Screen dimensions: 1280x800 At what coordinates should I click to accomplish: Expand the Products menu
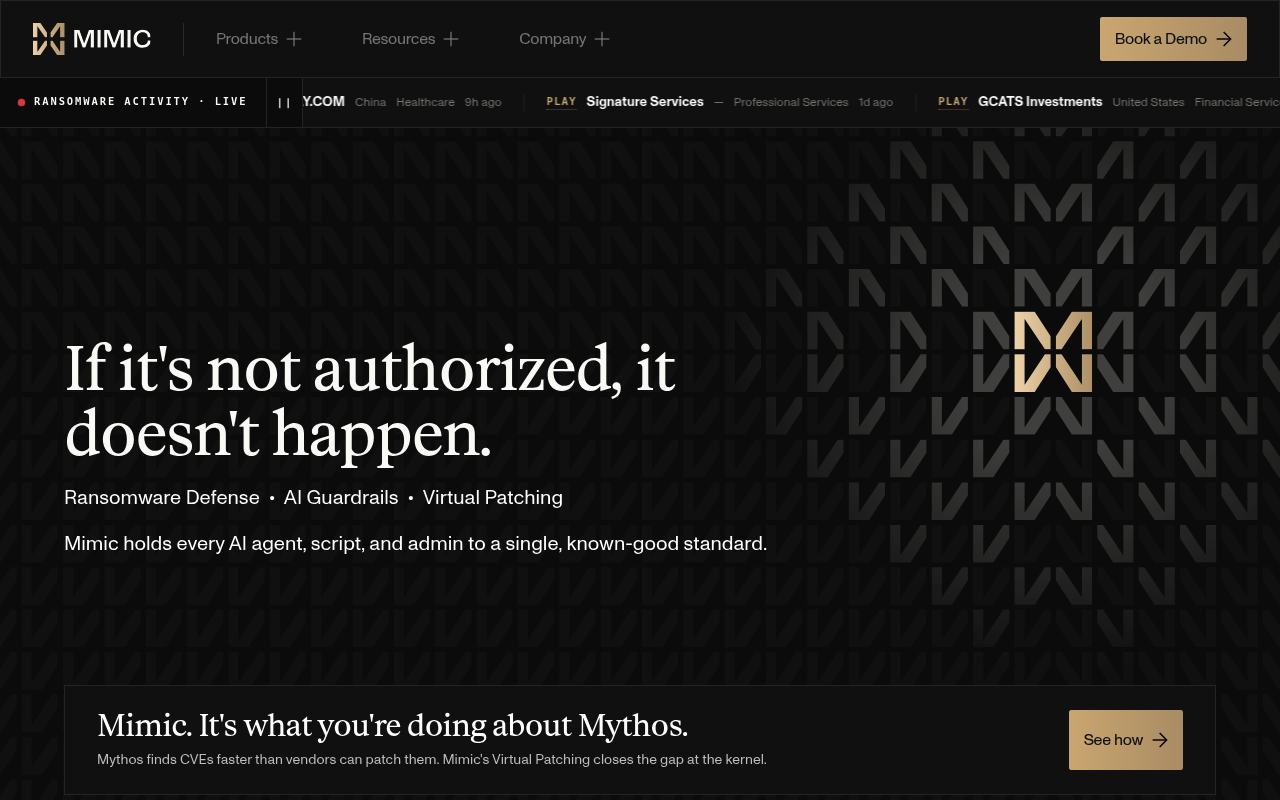pyautogui.click(x=259, y=39)
